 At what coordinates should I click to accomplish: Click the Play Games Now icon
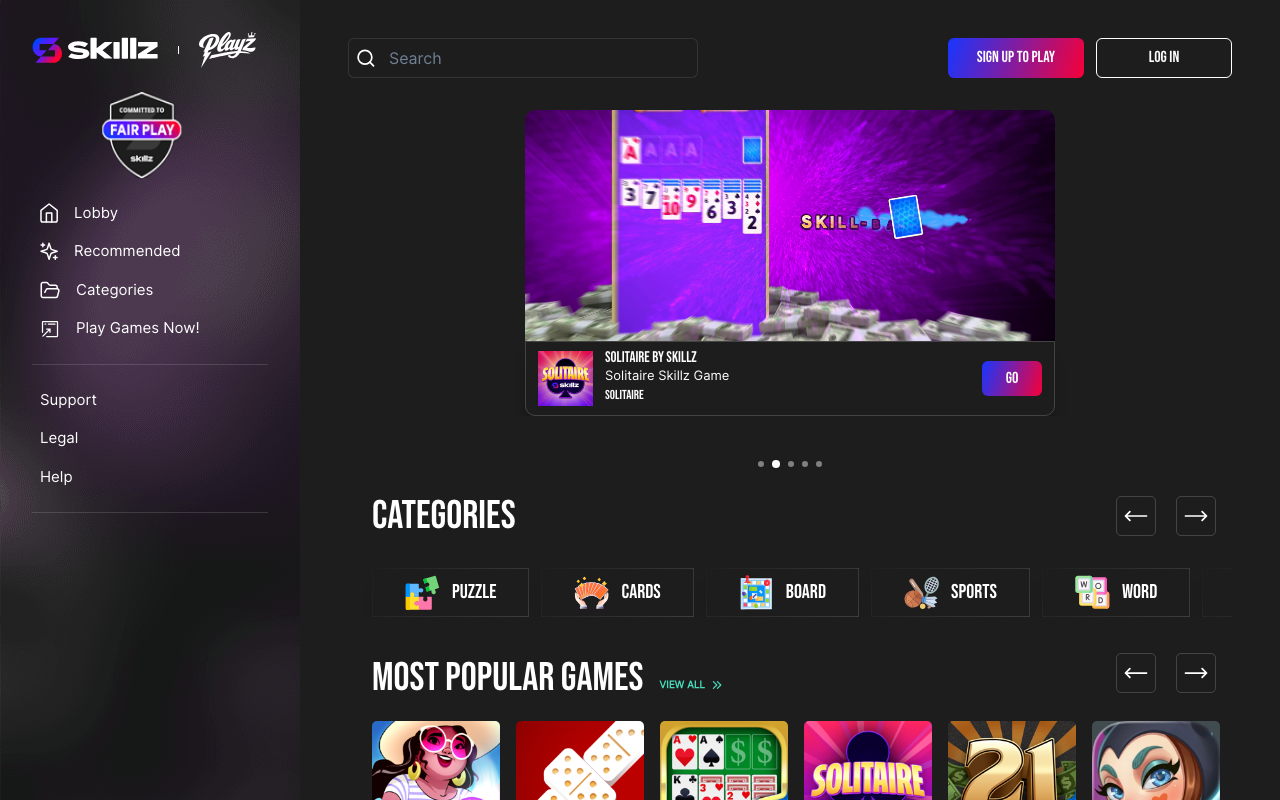point(50,328)
